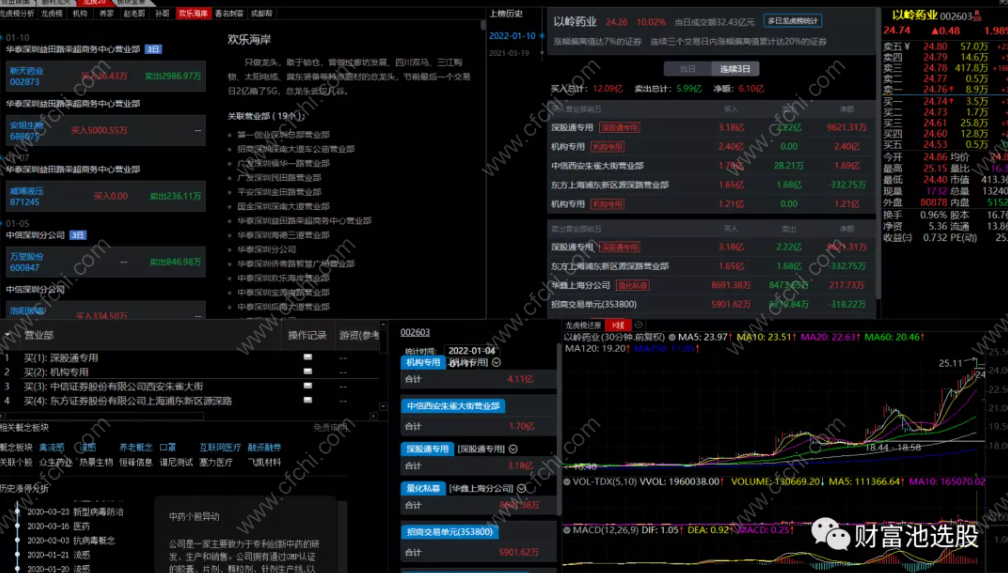
Task: Open the 赵老哥 tab
Action: point(134,13)
